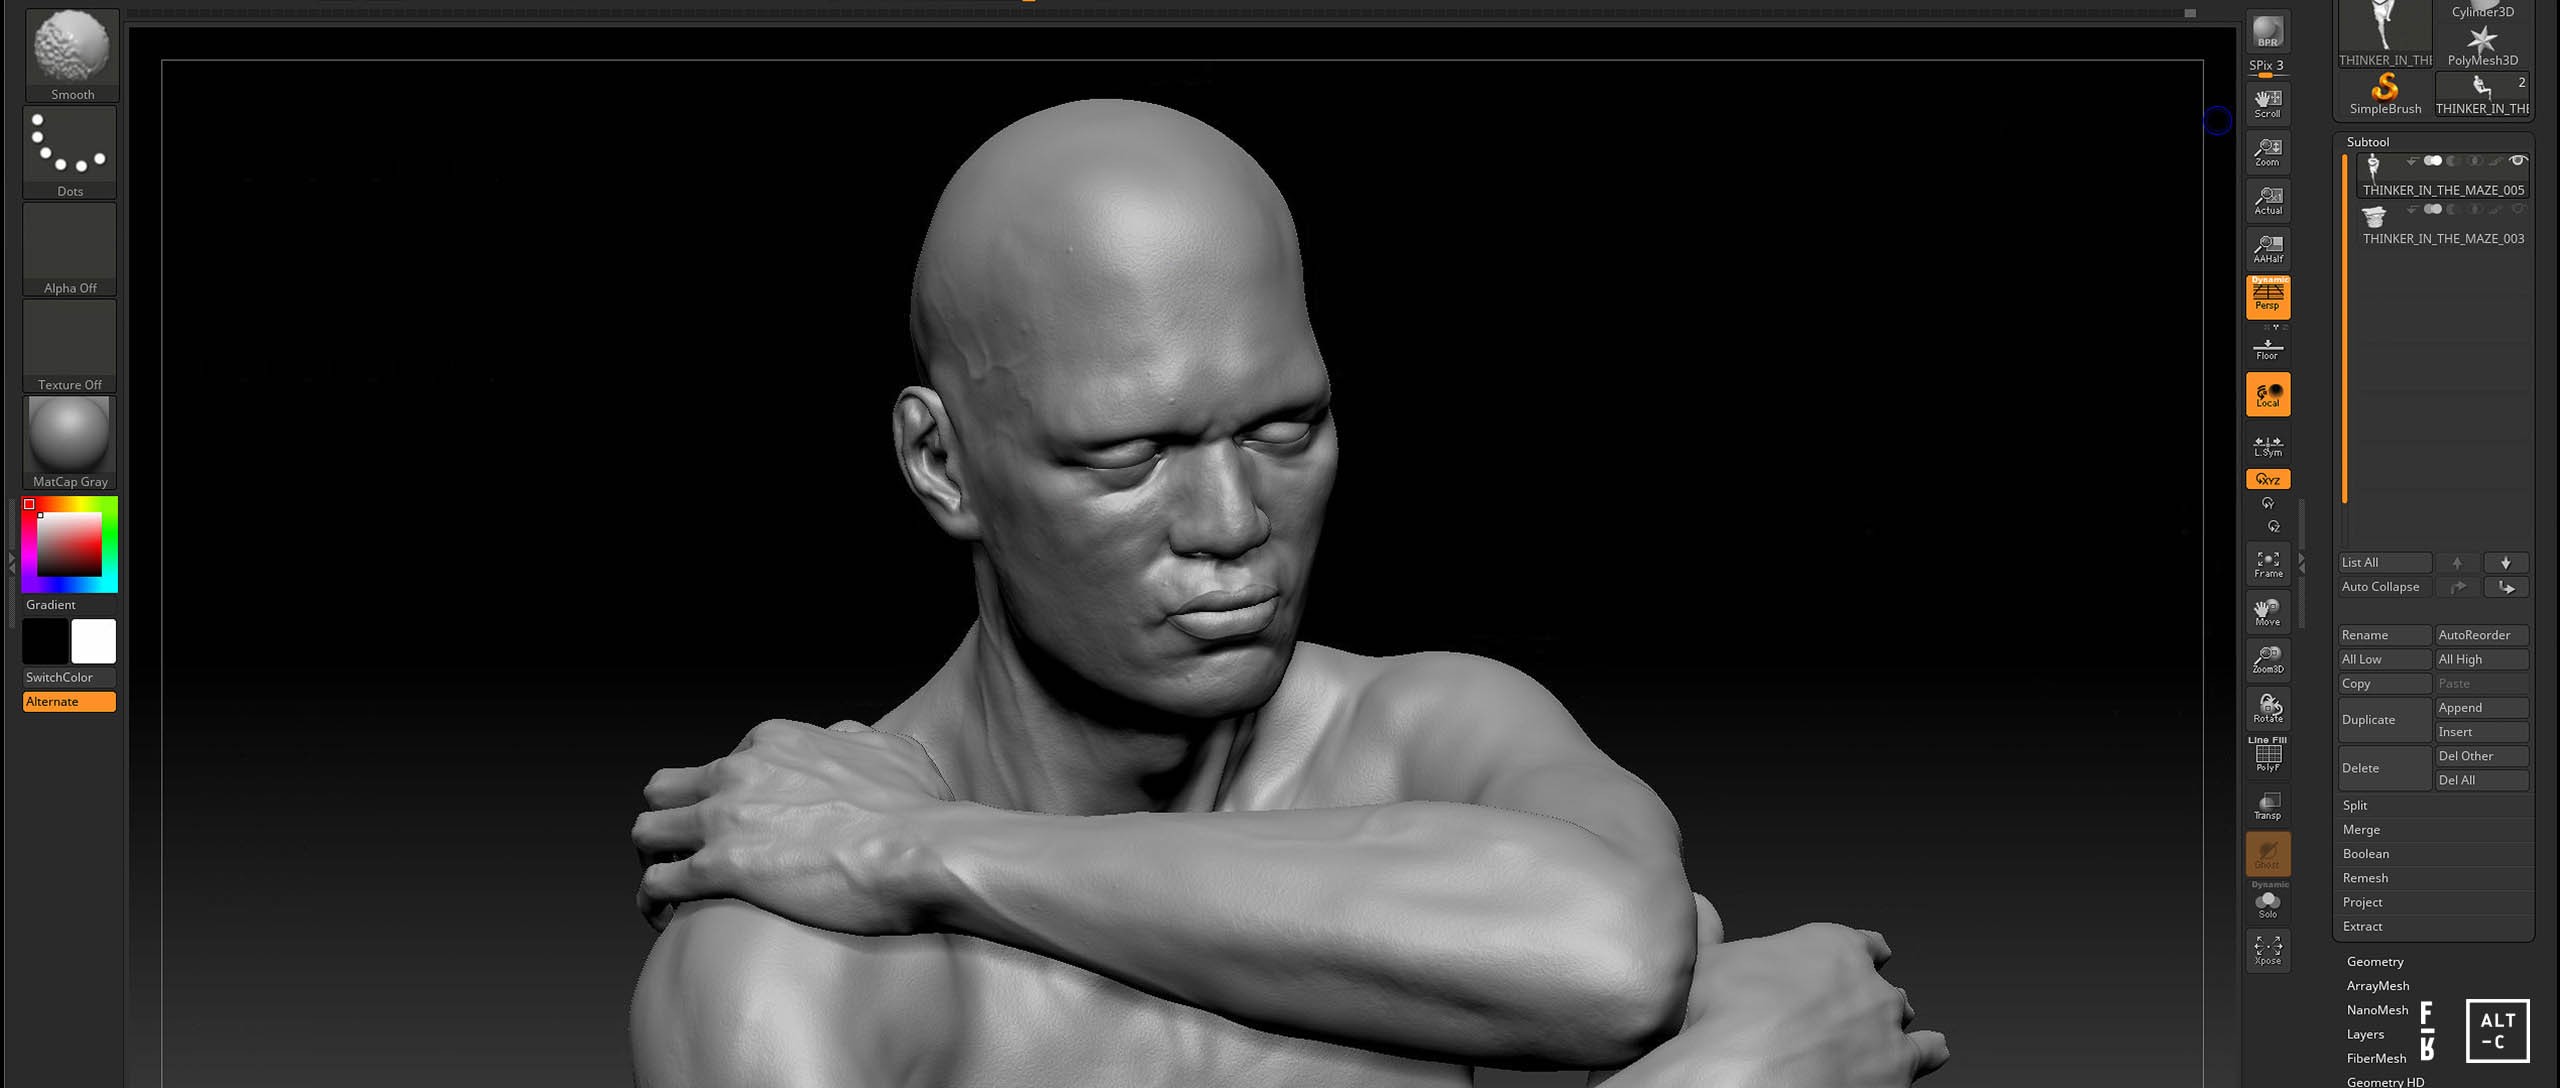The width and height of the screenshot is (2560, 1088).
Task: Select the black secondary color swatch
Action: coord(45,641)
